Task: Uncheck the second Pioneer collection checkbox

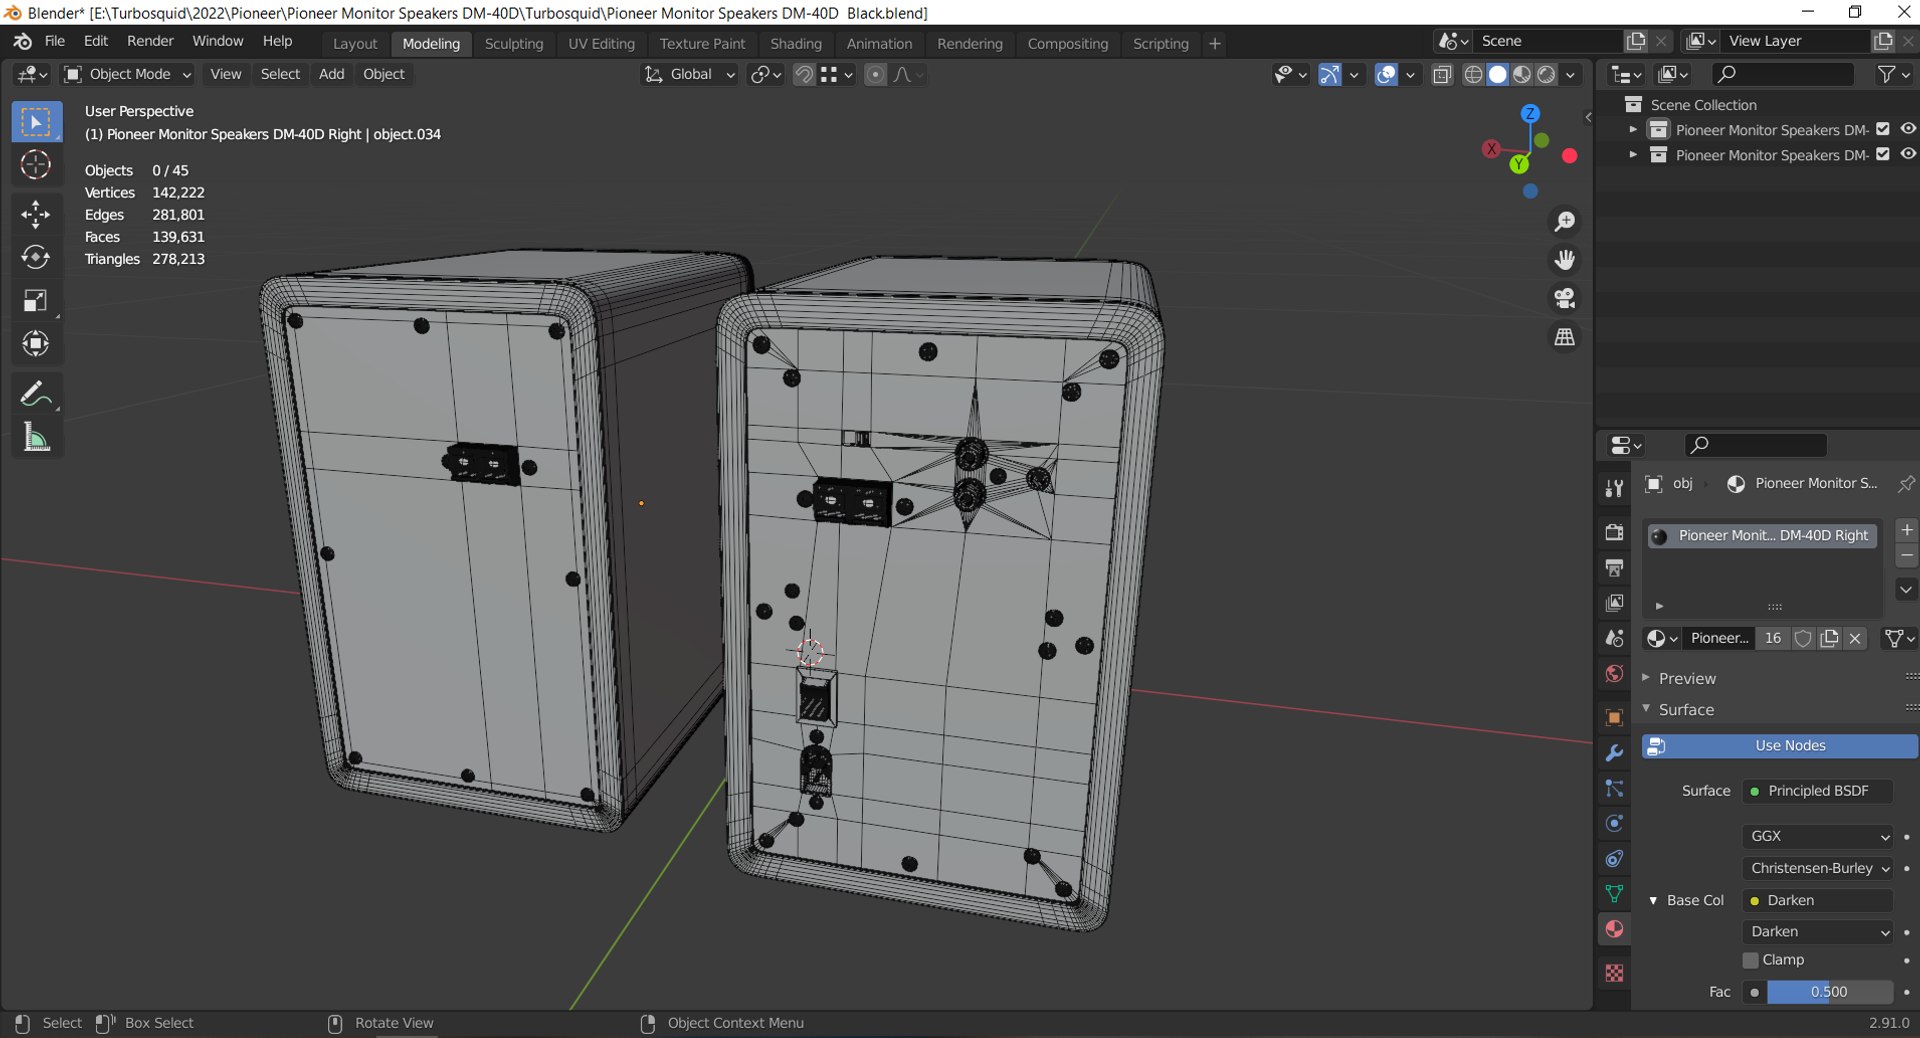Action: [1883, 155]
